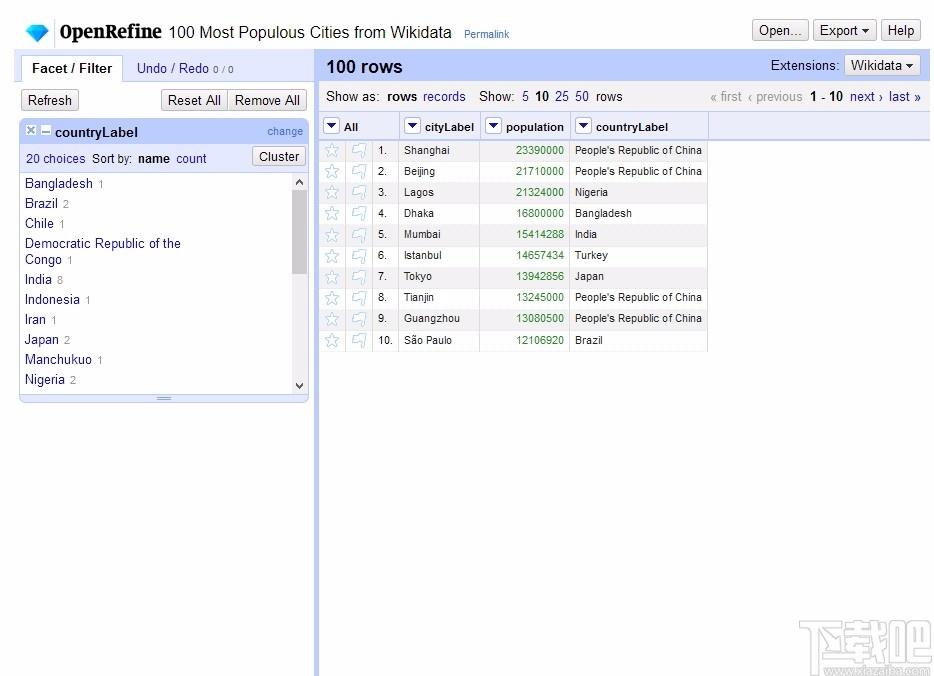The width and height of the screenshot is (934, 676).
Task: Open the population column dropdown
Action: pyautogui.click(x=493, y=126)
